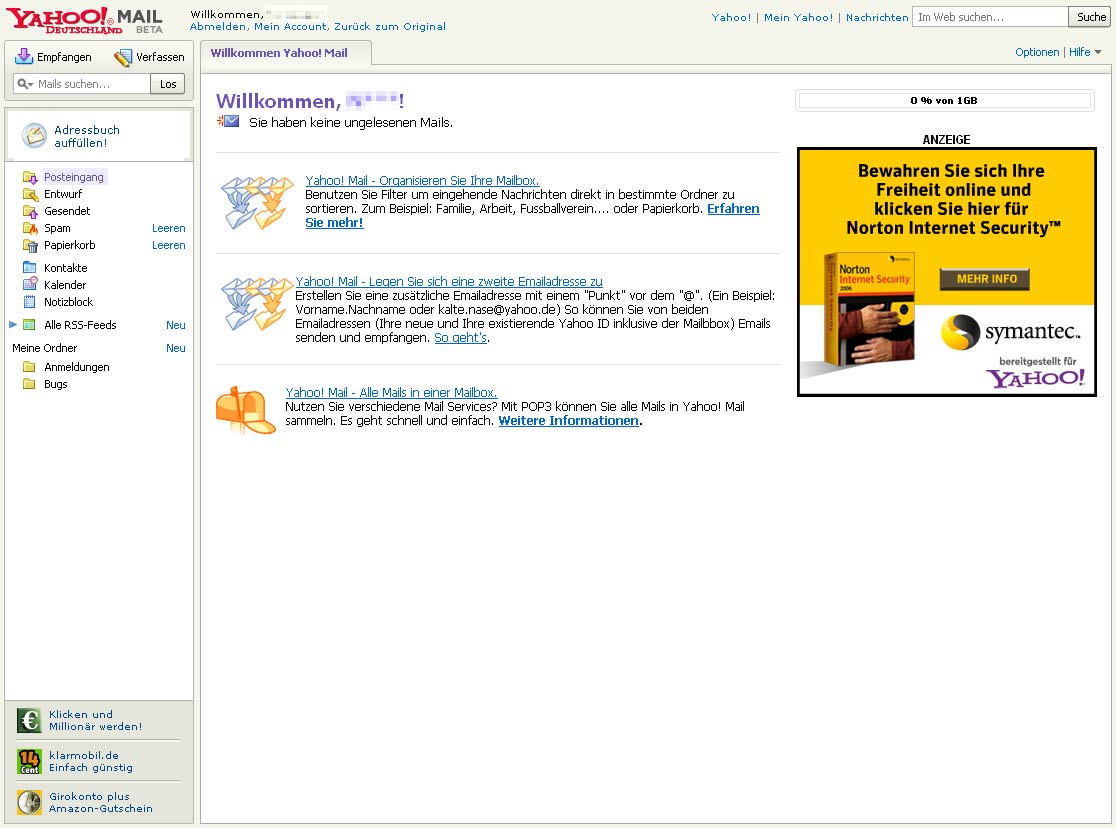Click the Adressbuch auffüllen! link
1116x828 pixels.
coord(87,136)
